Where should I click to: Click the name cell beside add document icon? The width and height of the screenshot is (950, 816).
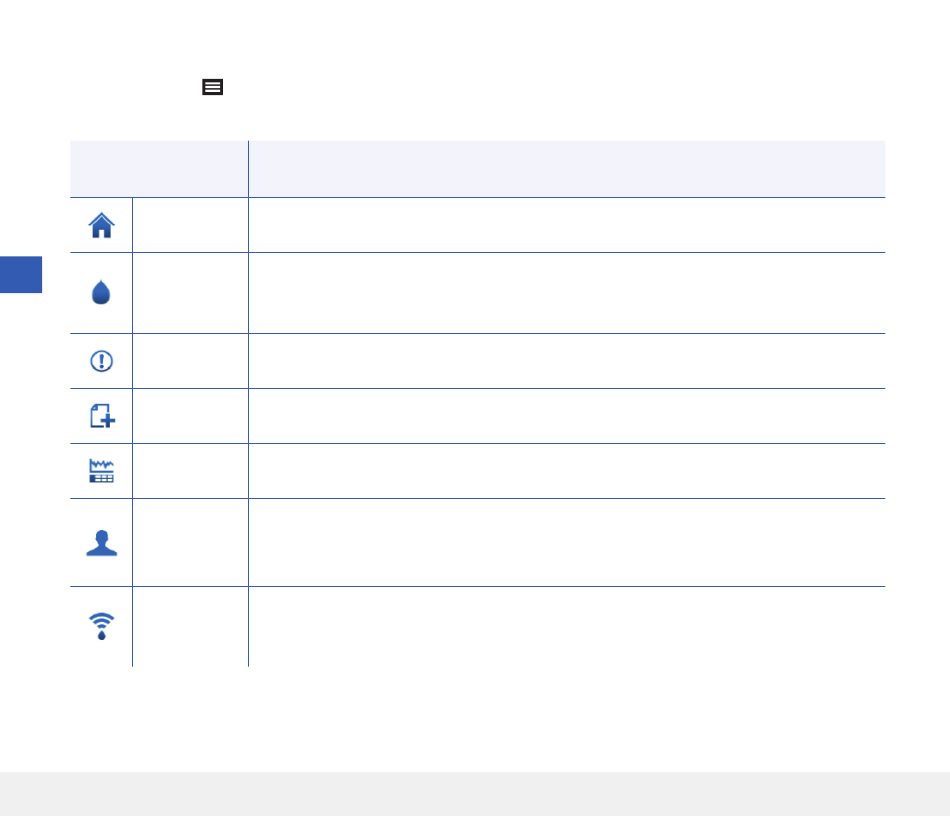190,416
